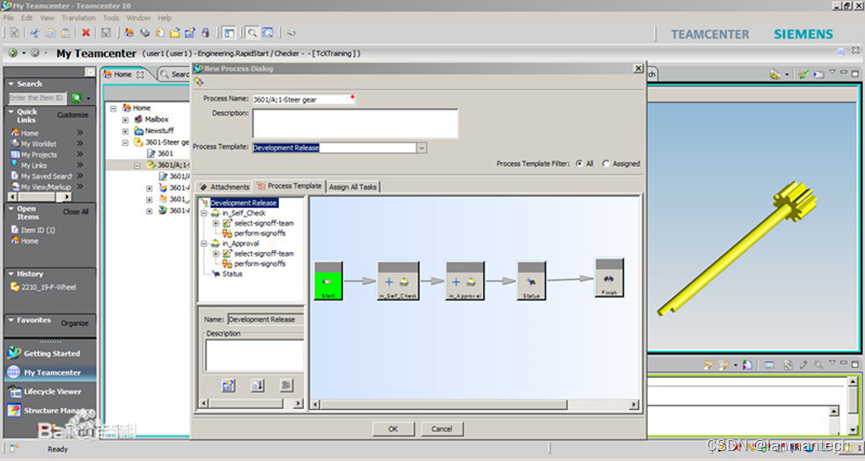Expand the Newstuff folder in Home tree
865x461 pixels.
pyautogui.click(x=125, y=131)
